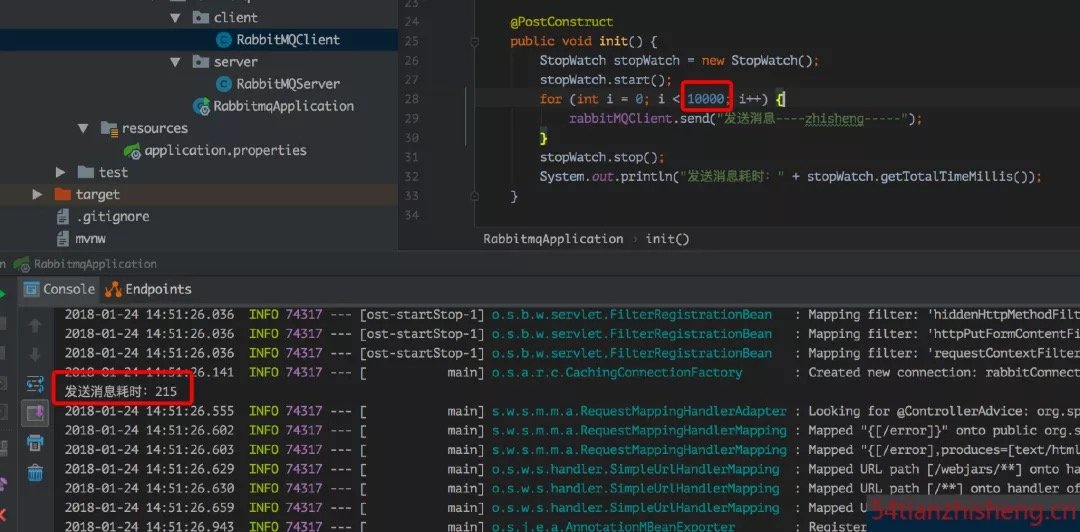Open the Endpoints tab
Screen dimensions: 1080x532
pyautogui.click(x=148, y=289)
